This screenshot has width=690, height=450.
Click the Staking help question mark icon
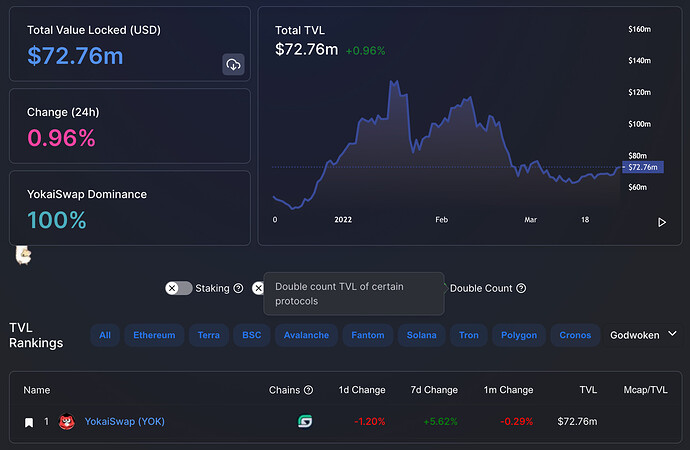click(238, 288)
